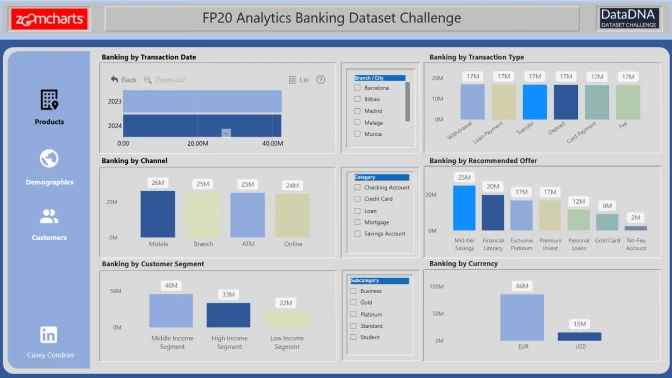Open the Customers people icon
This screenshot has height=378, width=672.
coord(49,216)
